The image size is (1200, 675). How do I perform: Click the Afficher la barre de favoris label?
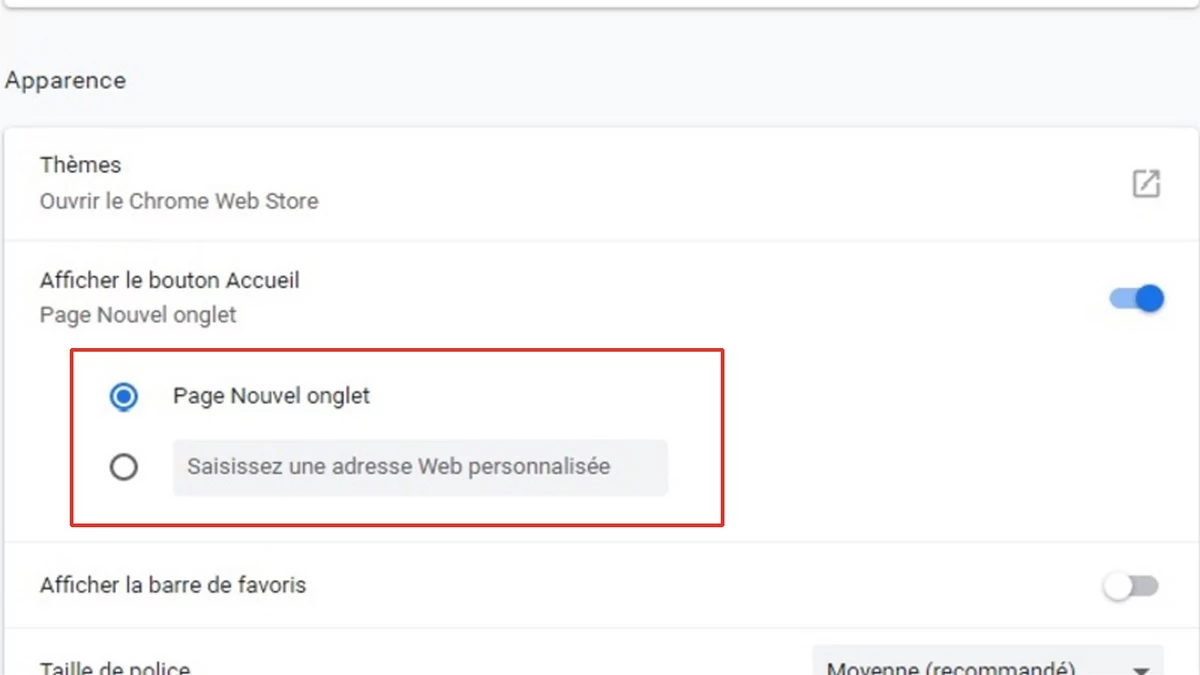173,585
